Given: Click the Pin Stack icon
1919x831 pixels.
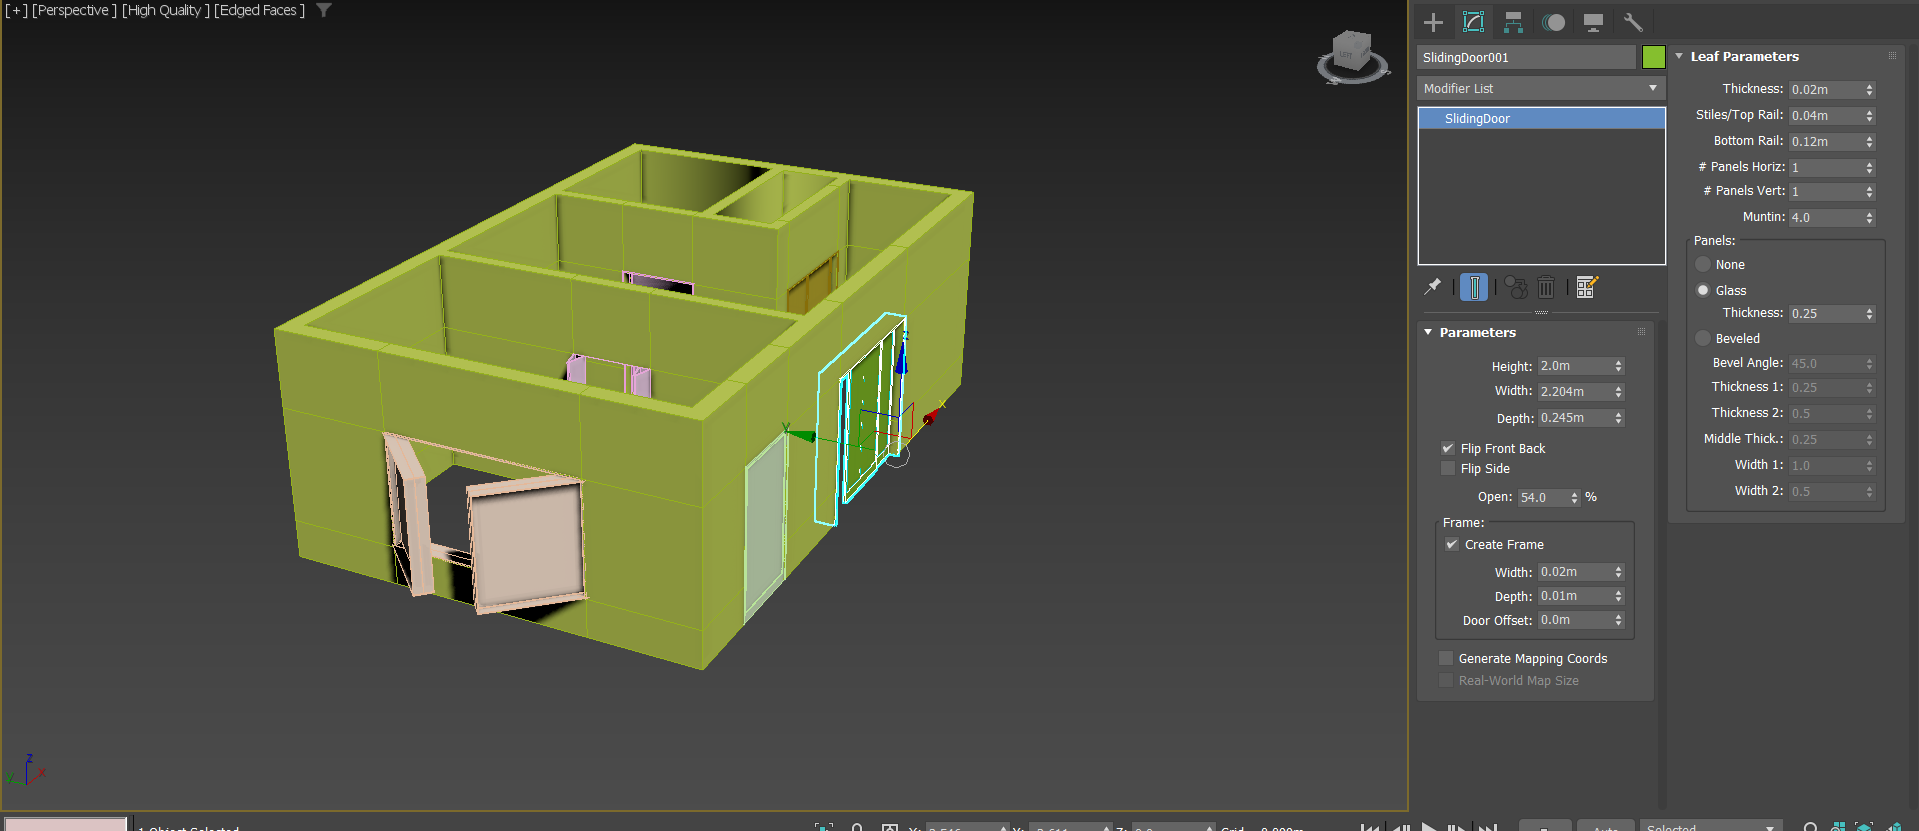Looking at the screenshot, I should pyautogui.click(x=1433, y=287).
